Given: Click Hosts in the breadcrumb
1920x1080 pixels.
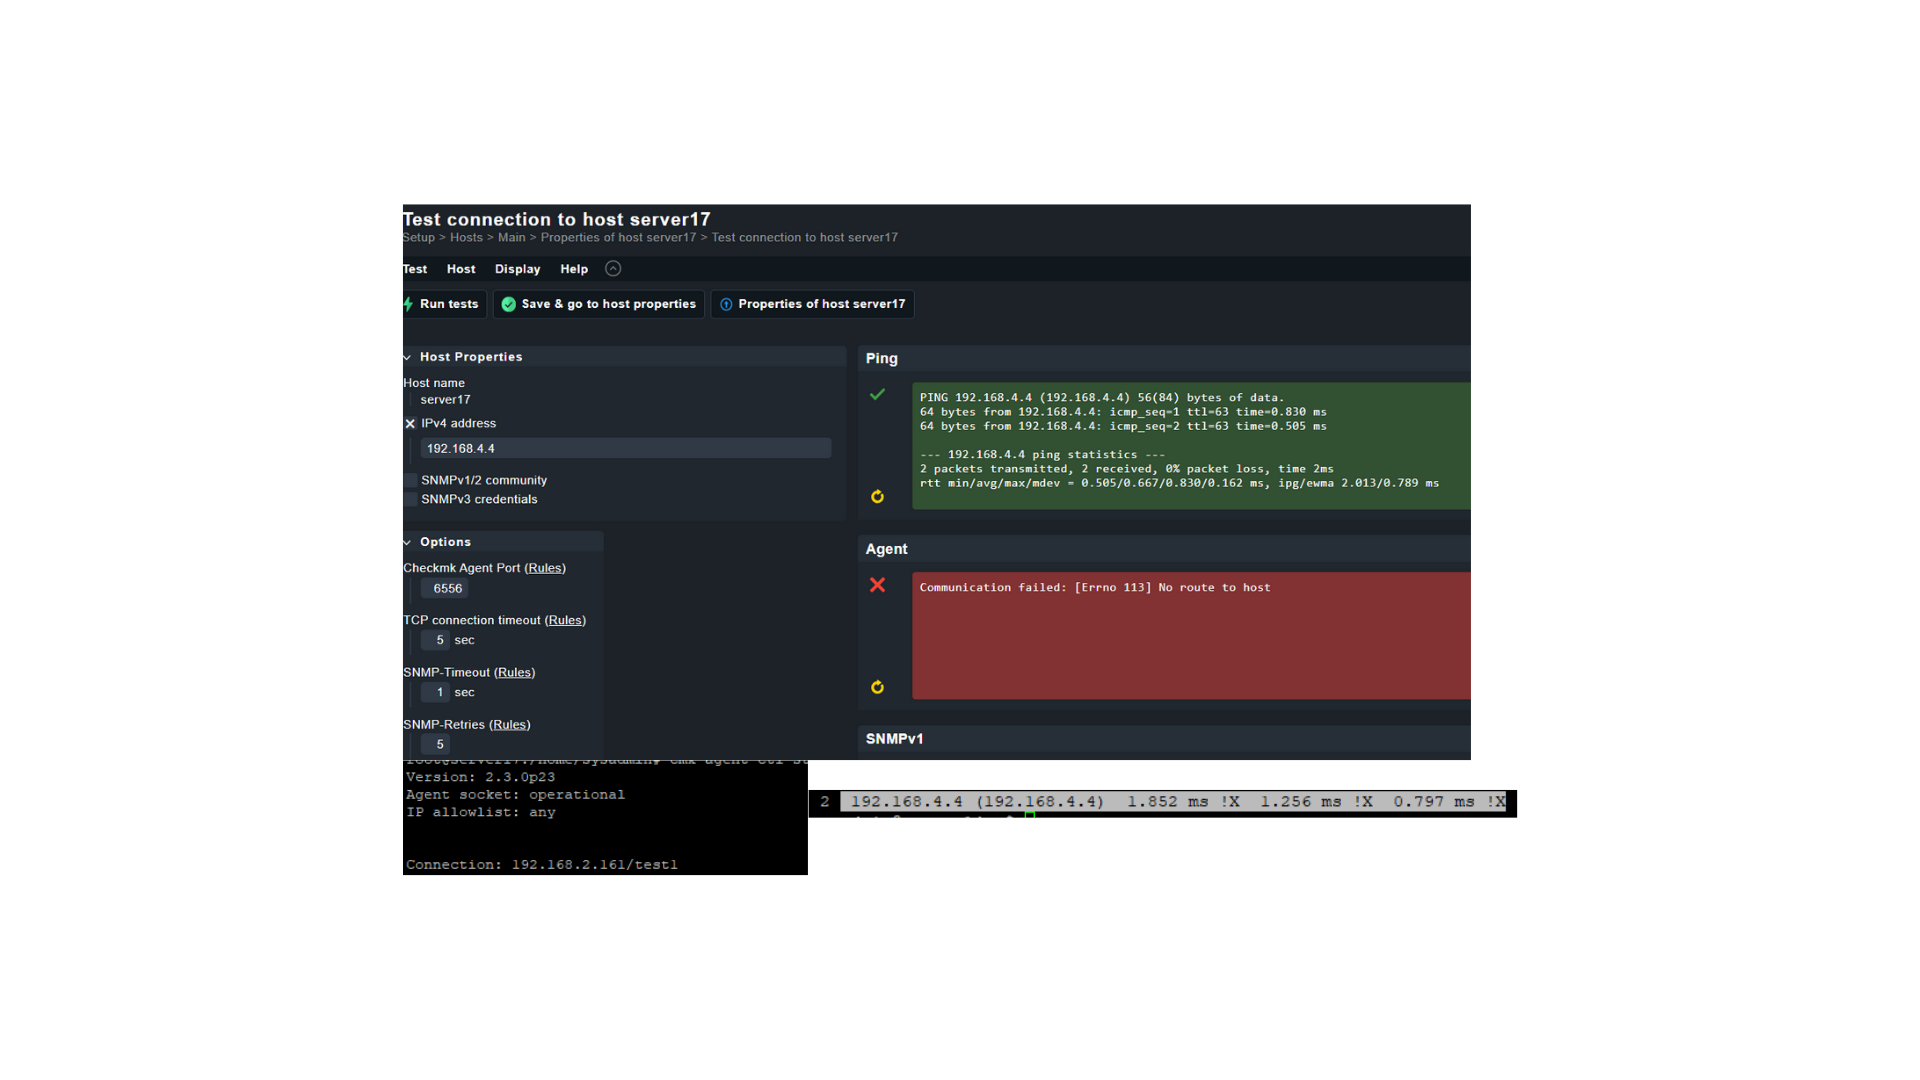Looking at the screenshot, I should click(466, 238).
